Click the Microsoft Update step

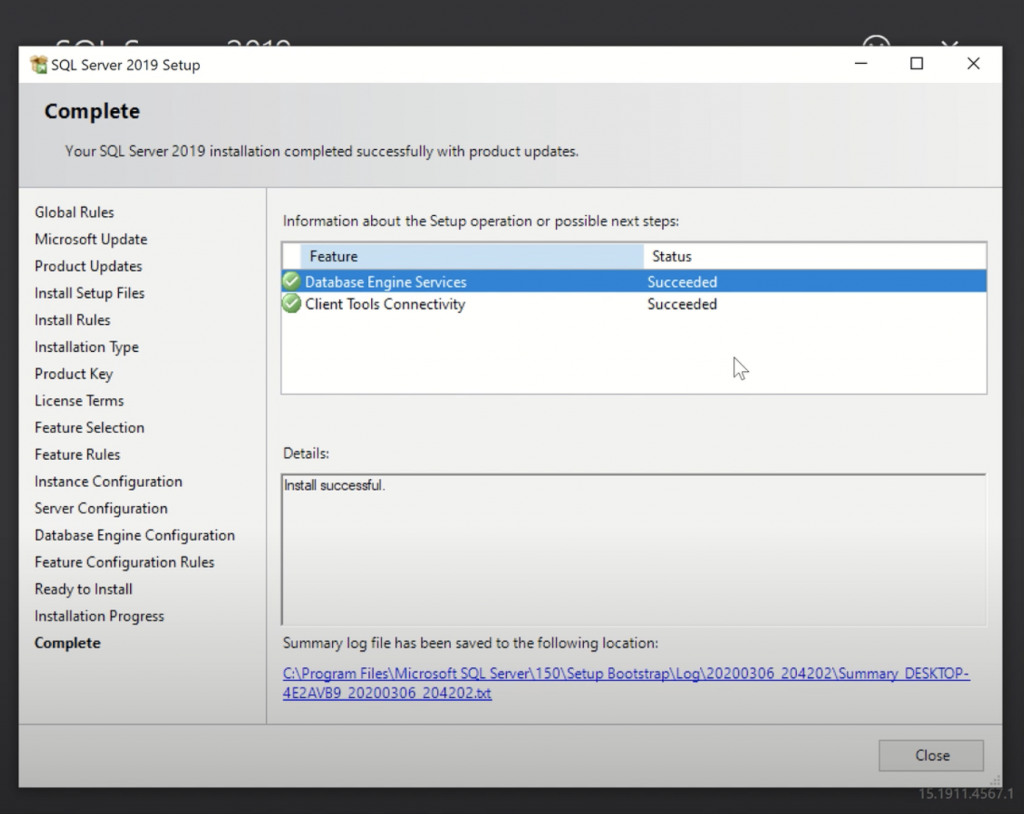click(x=91, y=239)
